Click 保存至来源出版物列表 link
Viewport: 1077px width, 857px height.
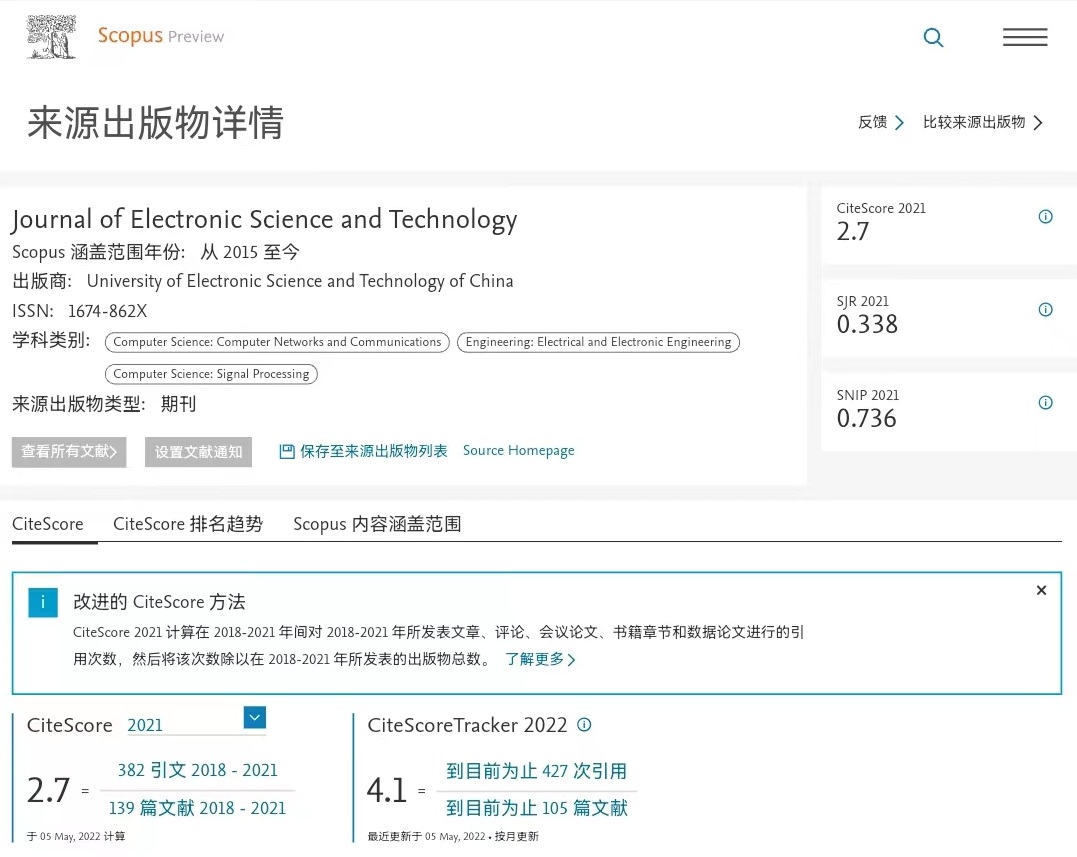click(x=364, y=452)
